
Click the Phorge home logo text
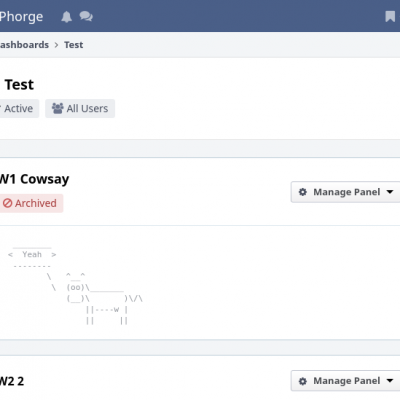(21, 17)
